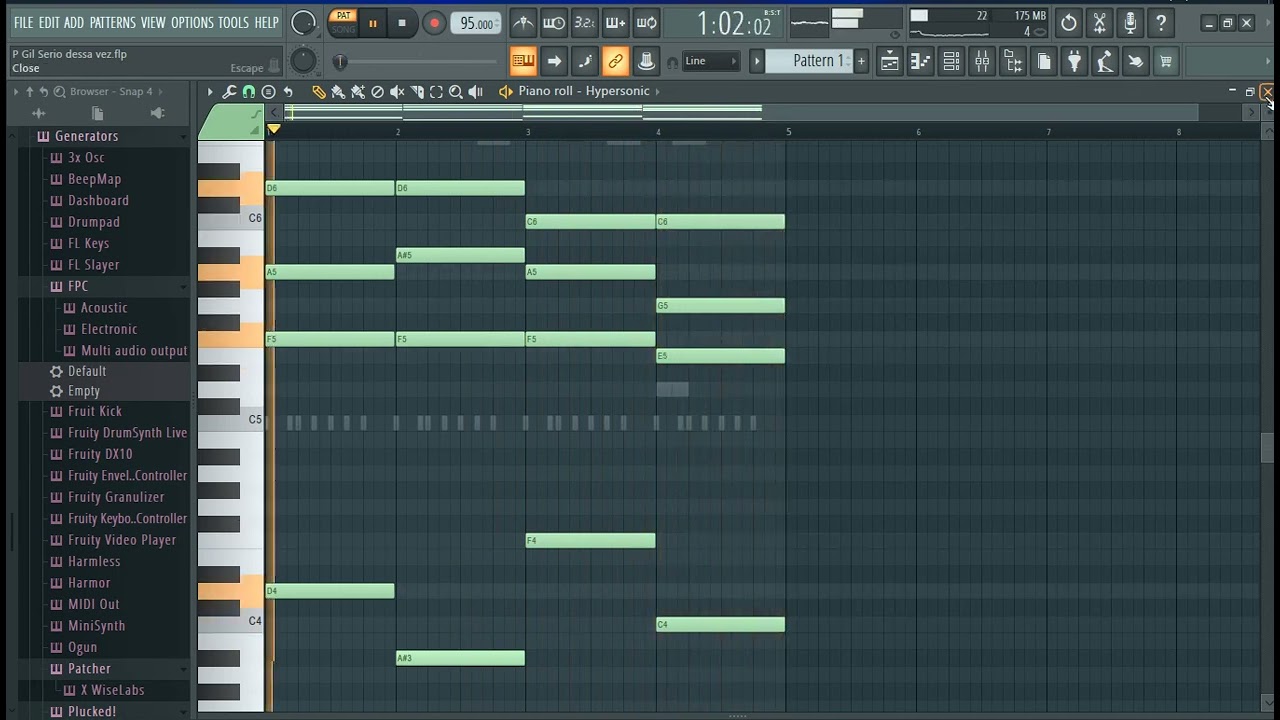The height and width of the screenshot is (720, 1280).
Task: Toggle PAT/SONG playback mode
Action: (x=343, y=22)
